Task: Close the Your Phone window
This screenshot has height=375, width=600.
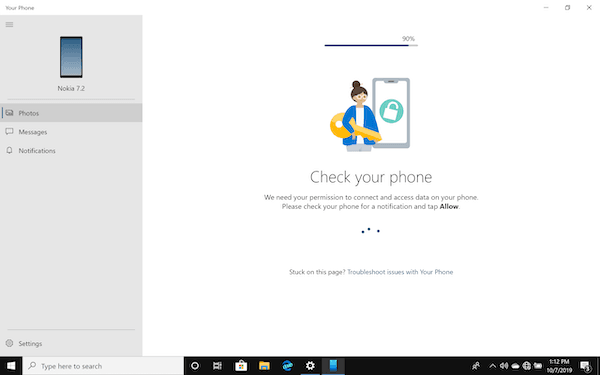Action: coord(589,7)
